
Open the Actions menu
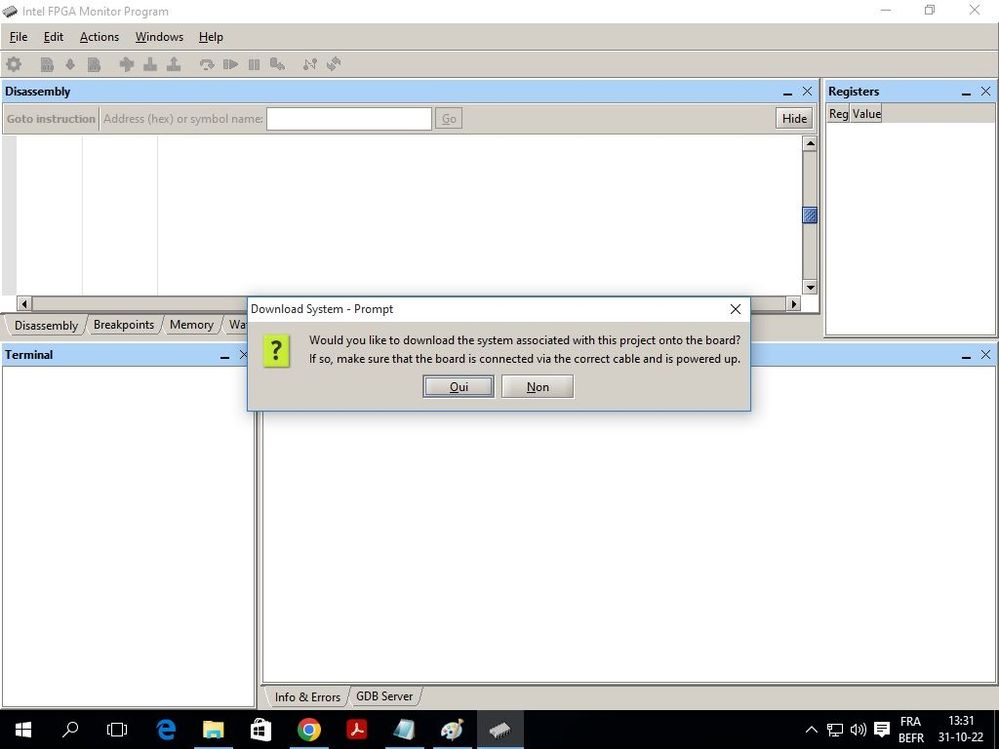[x=99, y=37]
